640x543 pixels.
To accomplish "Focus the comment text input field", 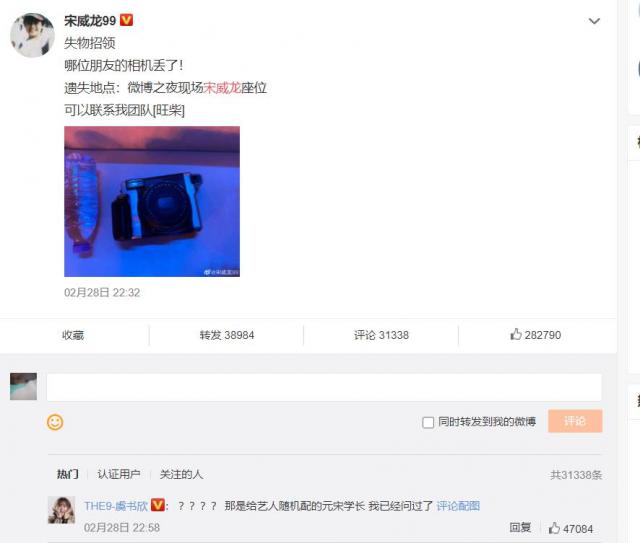I will (x=324, y=387).
